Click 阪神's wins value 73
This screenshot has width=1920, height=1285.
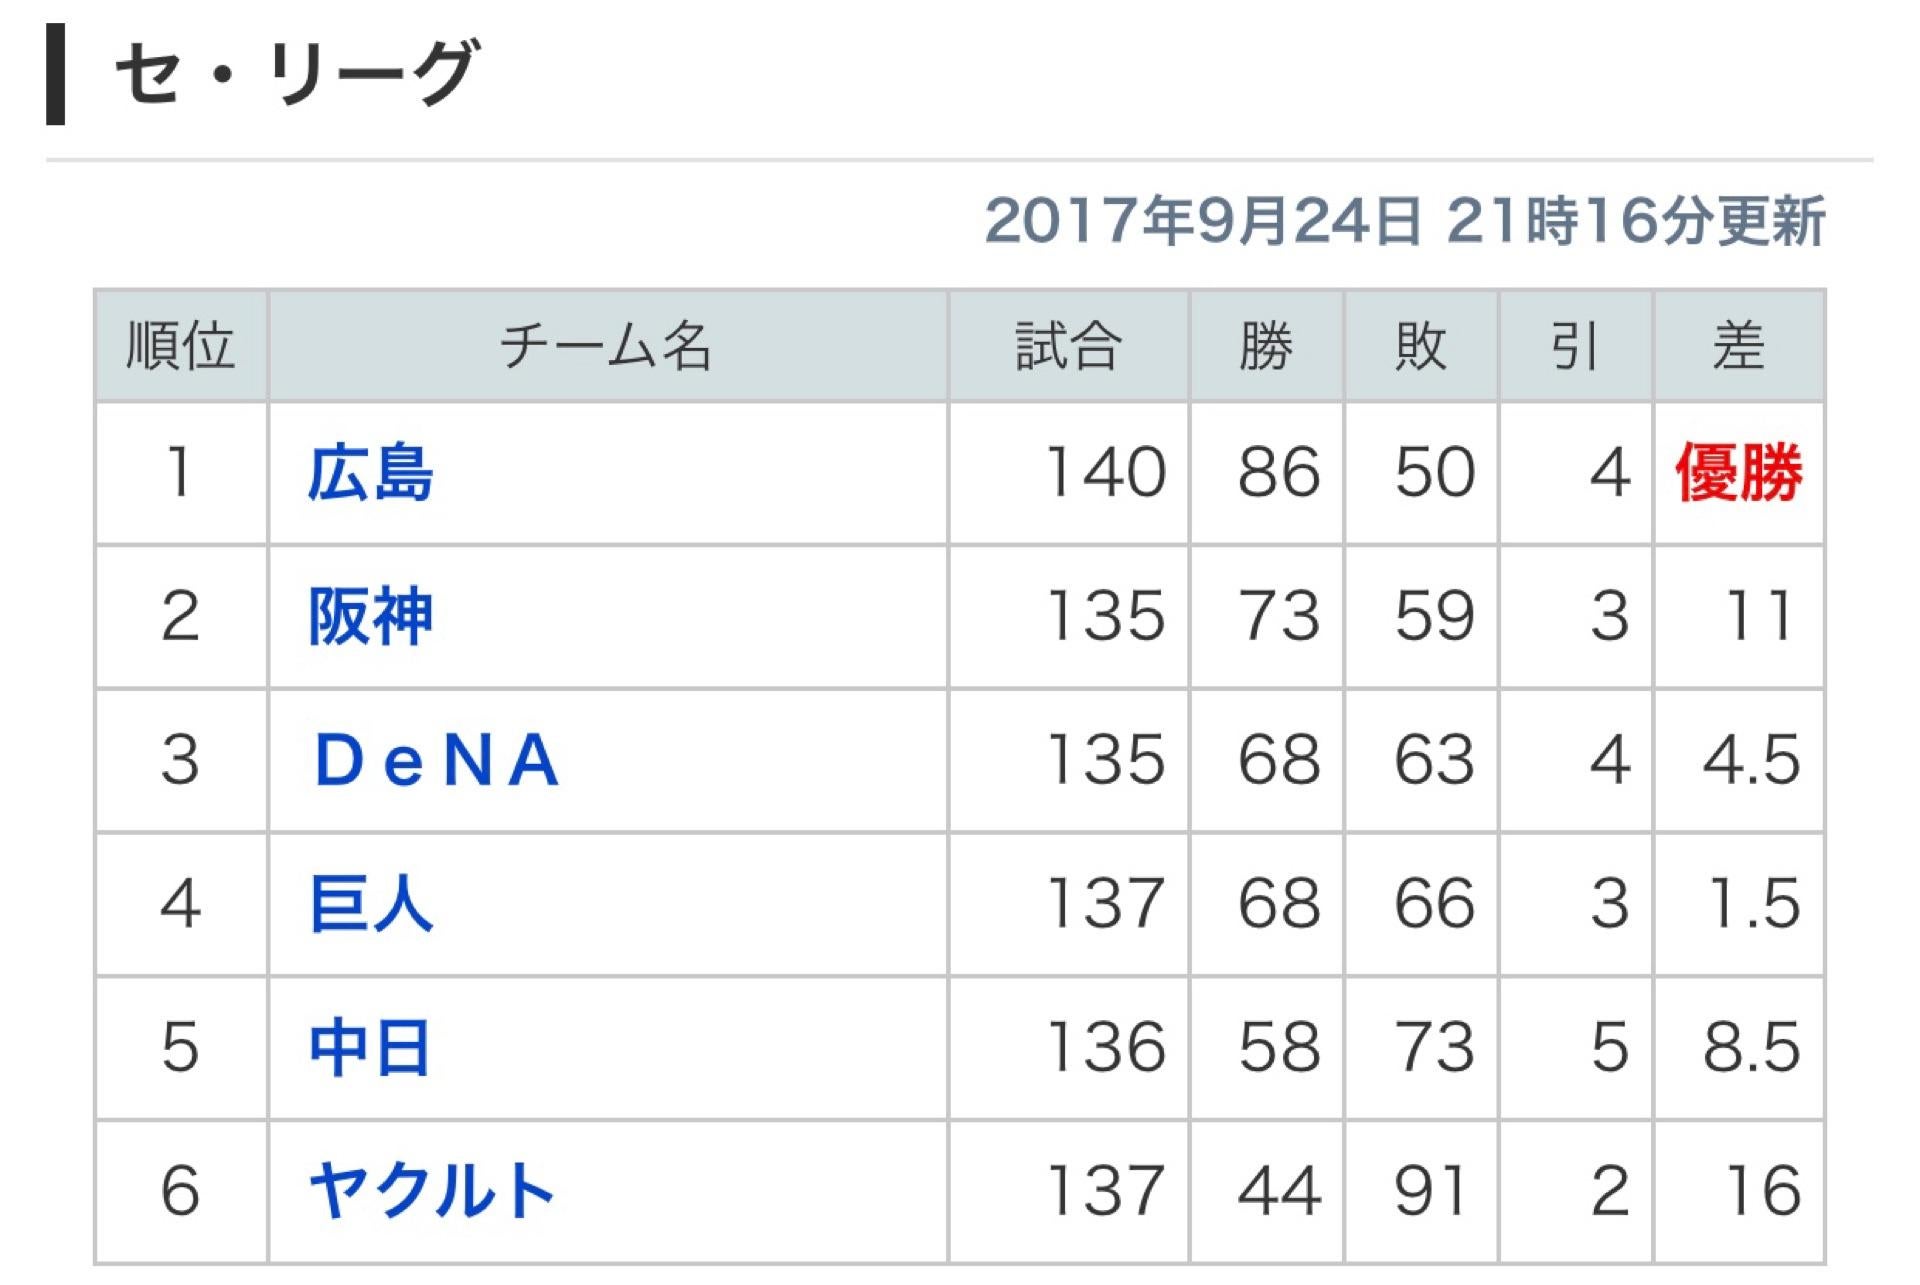[1279, 616]
